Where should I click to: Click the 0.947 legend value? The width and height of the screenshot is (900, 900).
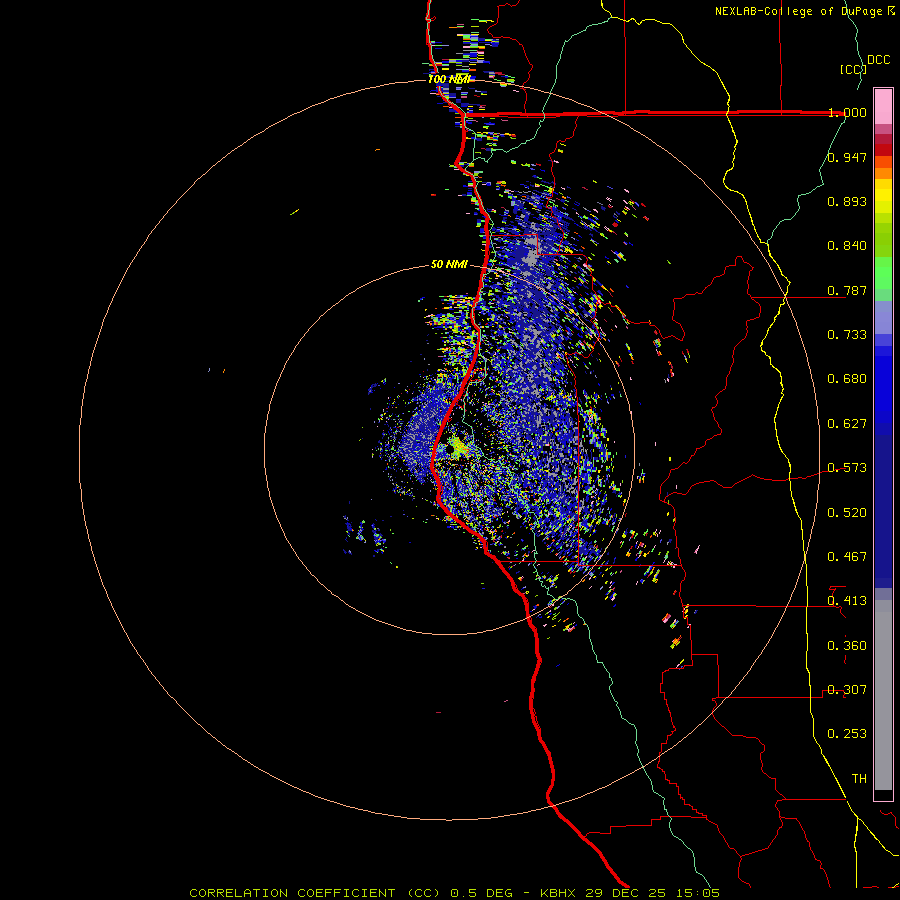click(x=847, y=157)
